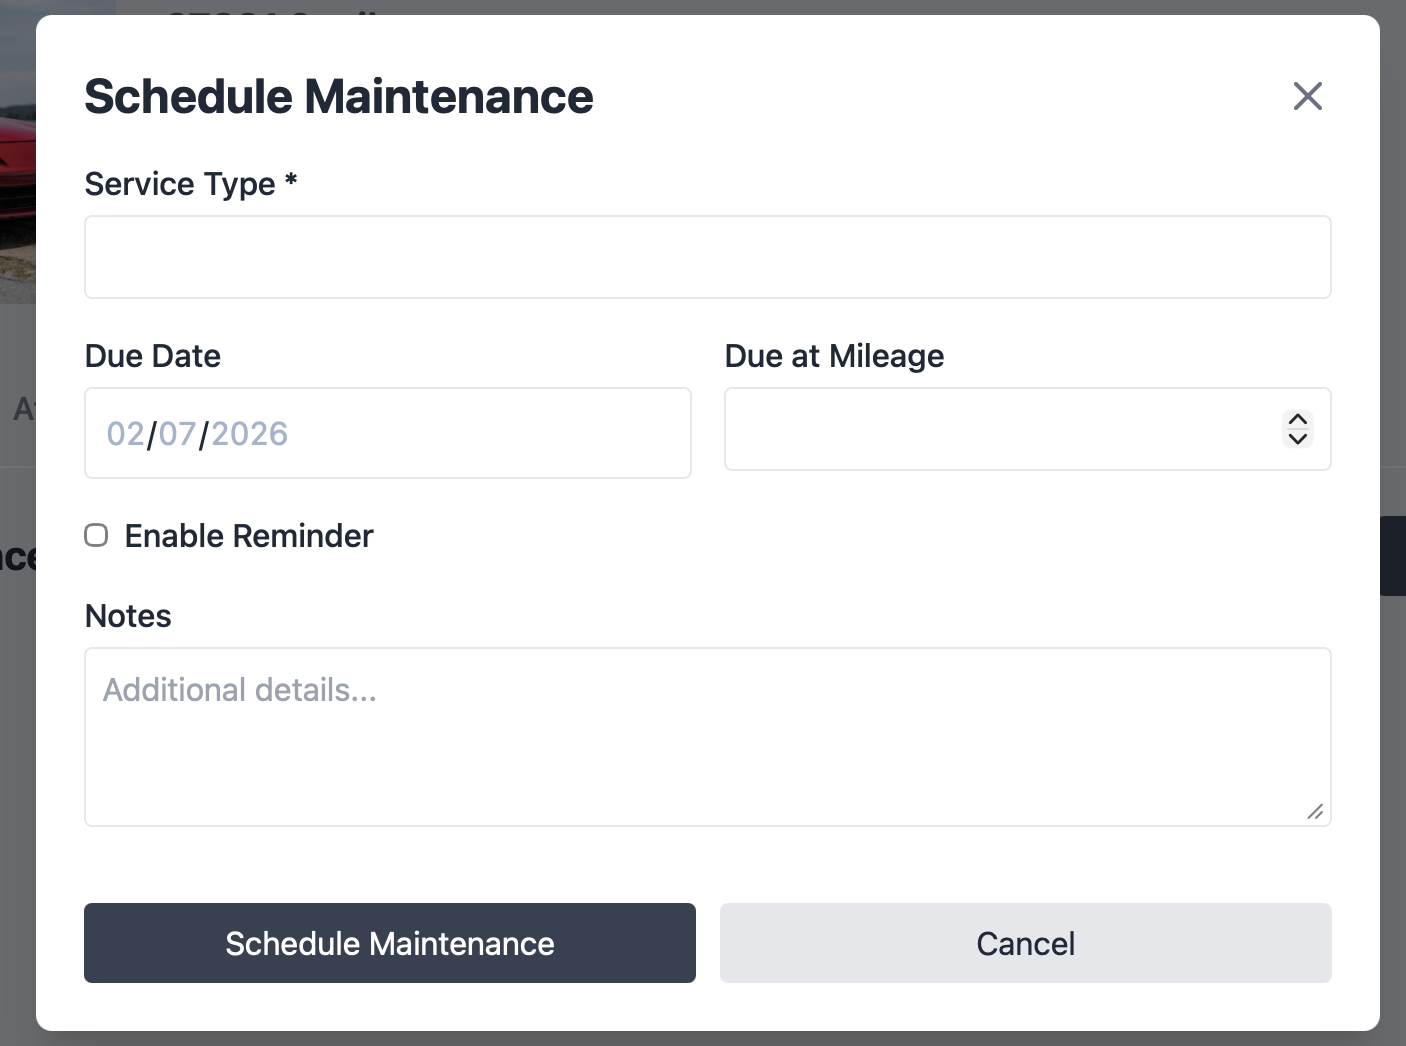Click the mileage stepper up arrow
Image resolution: width=1406 pixels, height=1046 pixels.
[x=1296, y=420]
